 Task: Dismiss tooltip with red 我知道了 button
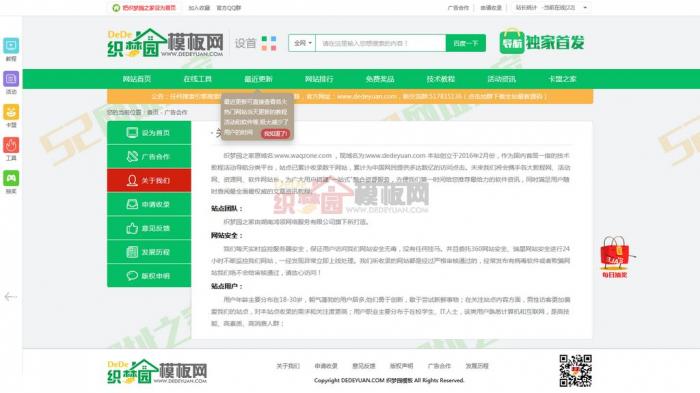click(275, 134)
